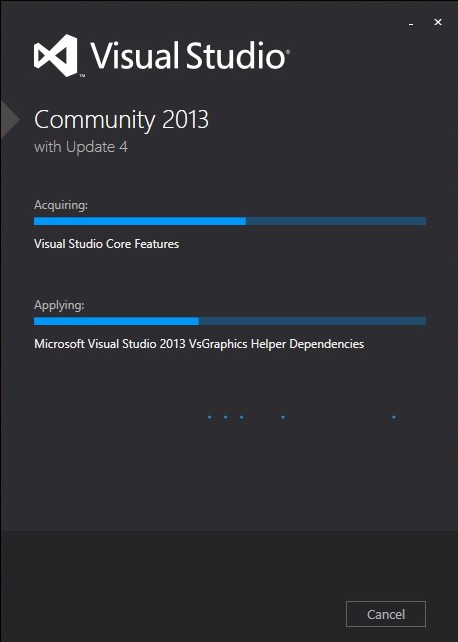Screen dimensions: 458x642
Task: Click the VsGraphics Helper Dependencies status text
Action: coord(199,344)
